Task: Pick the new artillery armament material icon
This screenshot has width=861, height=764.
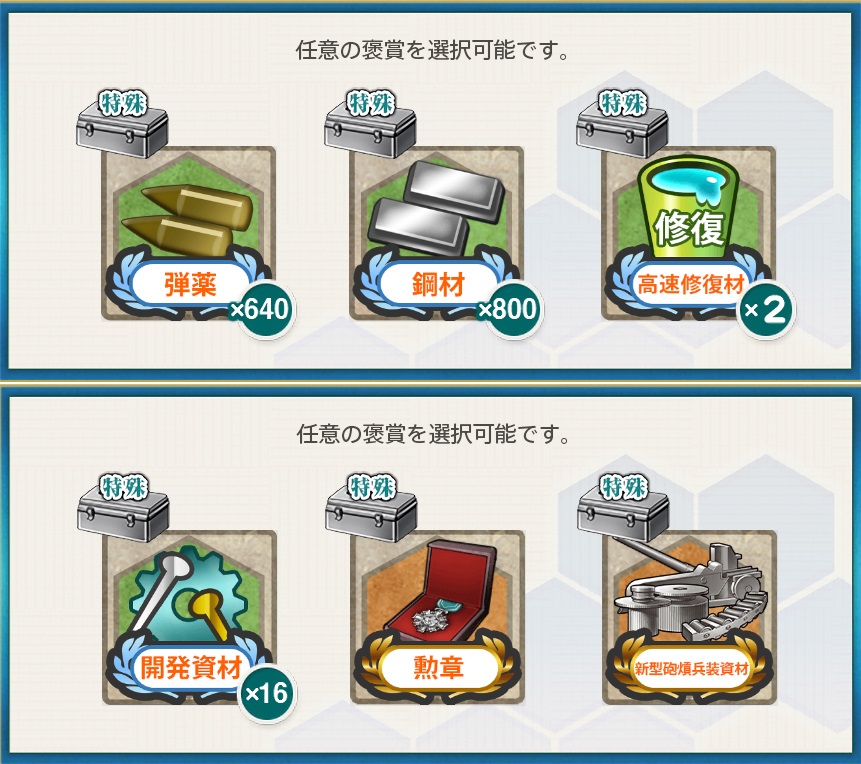Action: tap(689, 589)
